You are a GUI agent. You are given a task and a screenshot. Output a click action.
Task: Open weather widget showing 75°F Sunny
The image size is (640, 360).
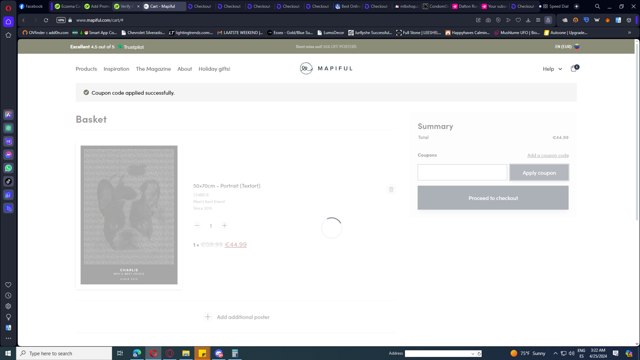point(528,353)
